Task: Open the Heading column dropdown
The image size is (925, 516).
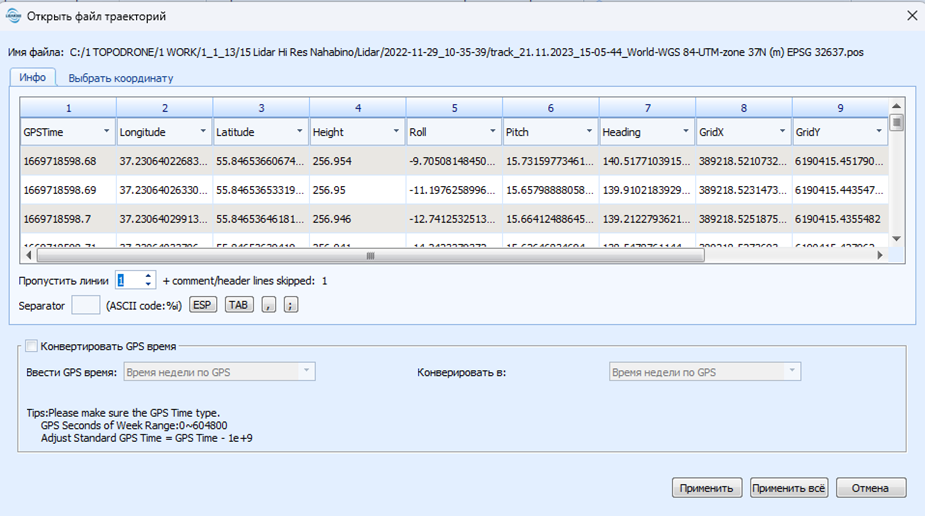Action: [685, 131]
